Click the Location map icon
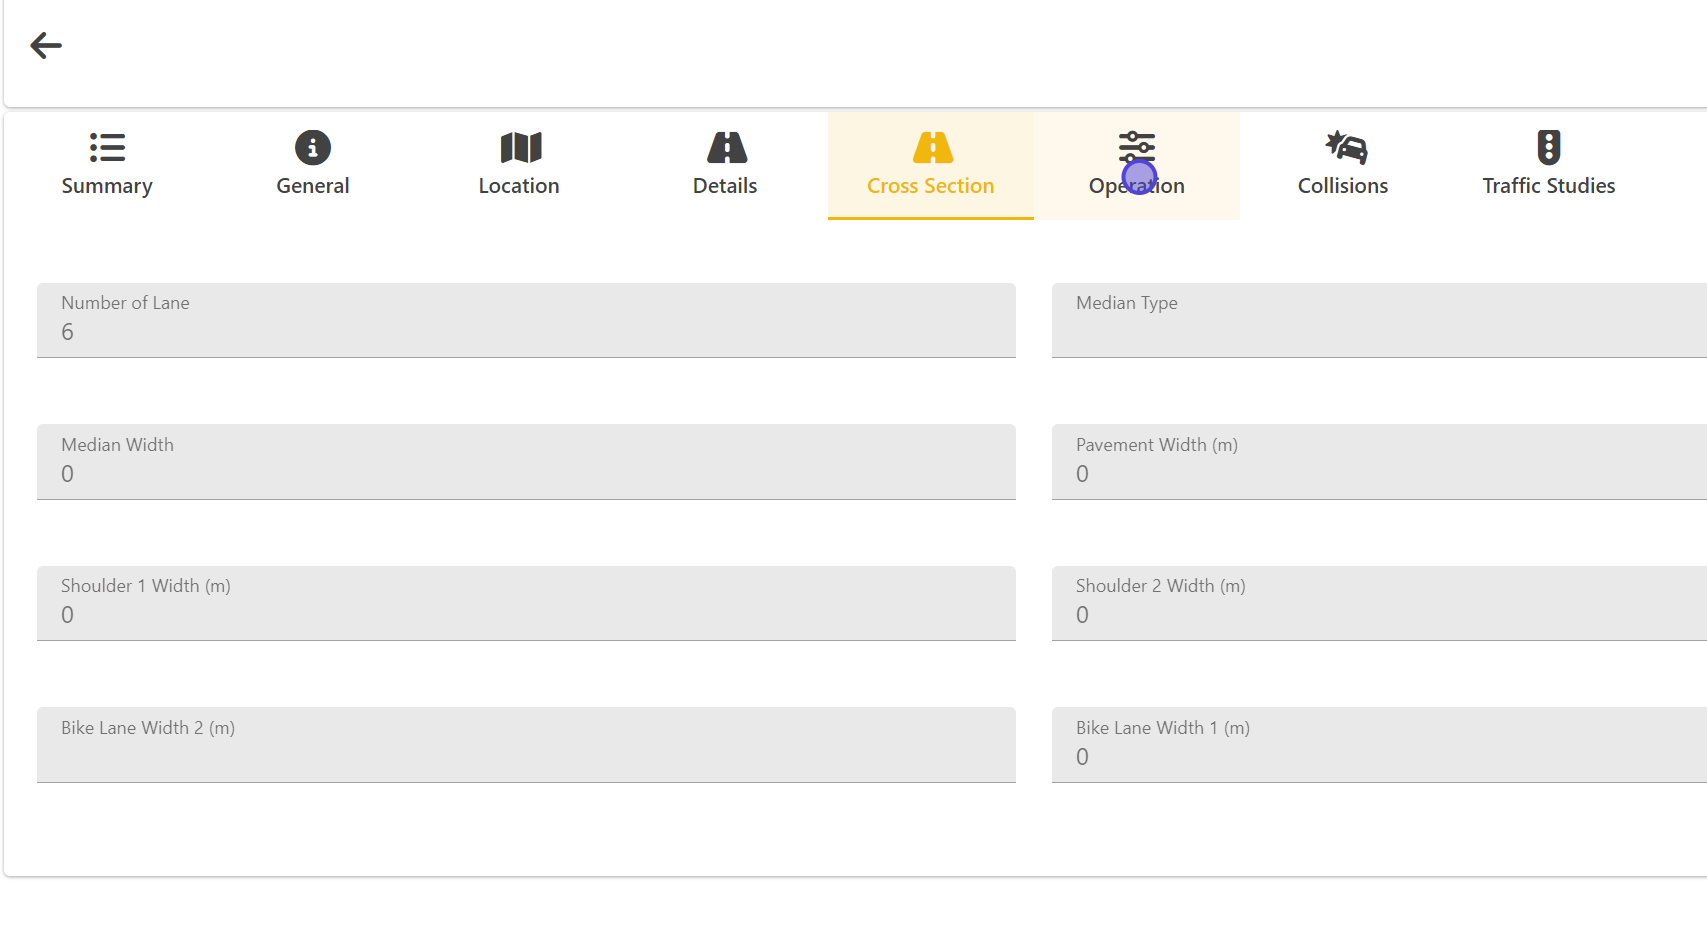Image resolution: width=1707 pixels, height=932 pixels. click(x=520, y=147)
